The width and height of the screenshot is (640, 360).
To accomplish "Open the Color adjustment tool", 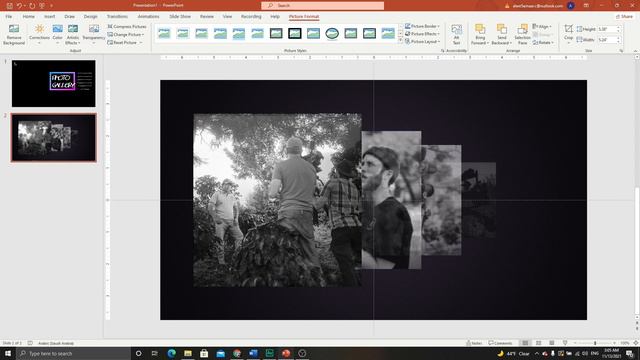I will pos(58,34).
